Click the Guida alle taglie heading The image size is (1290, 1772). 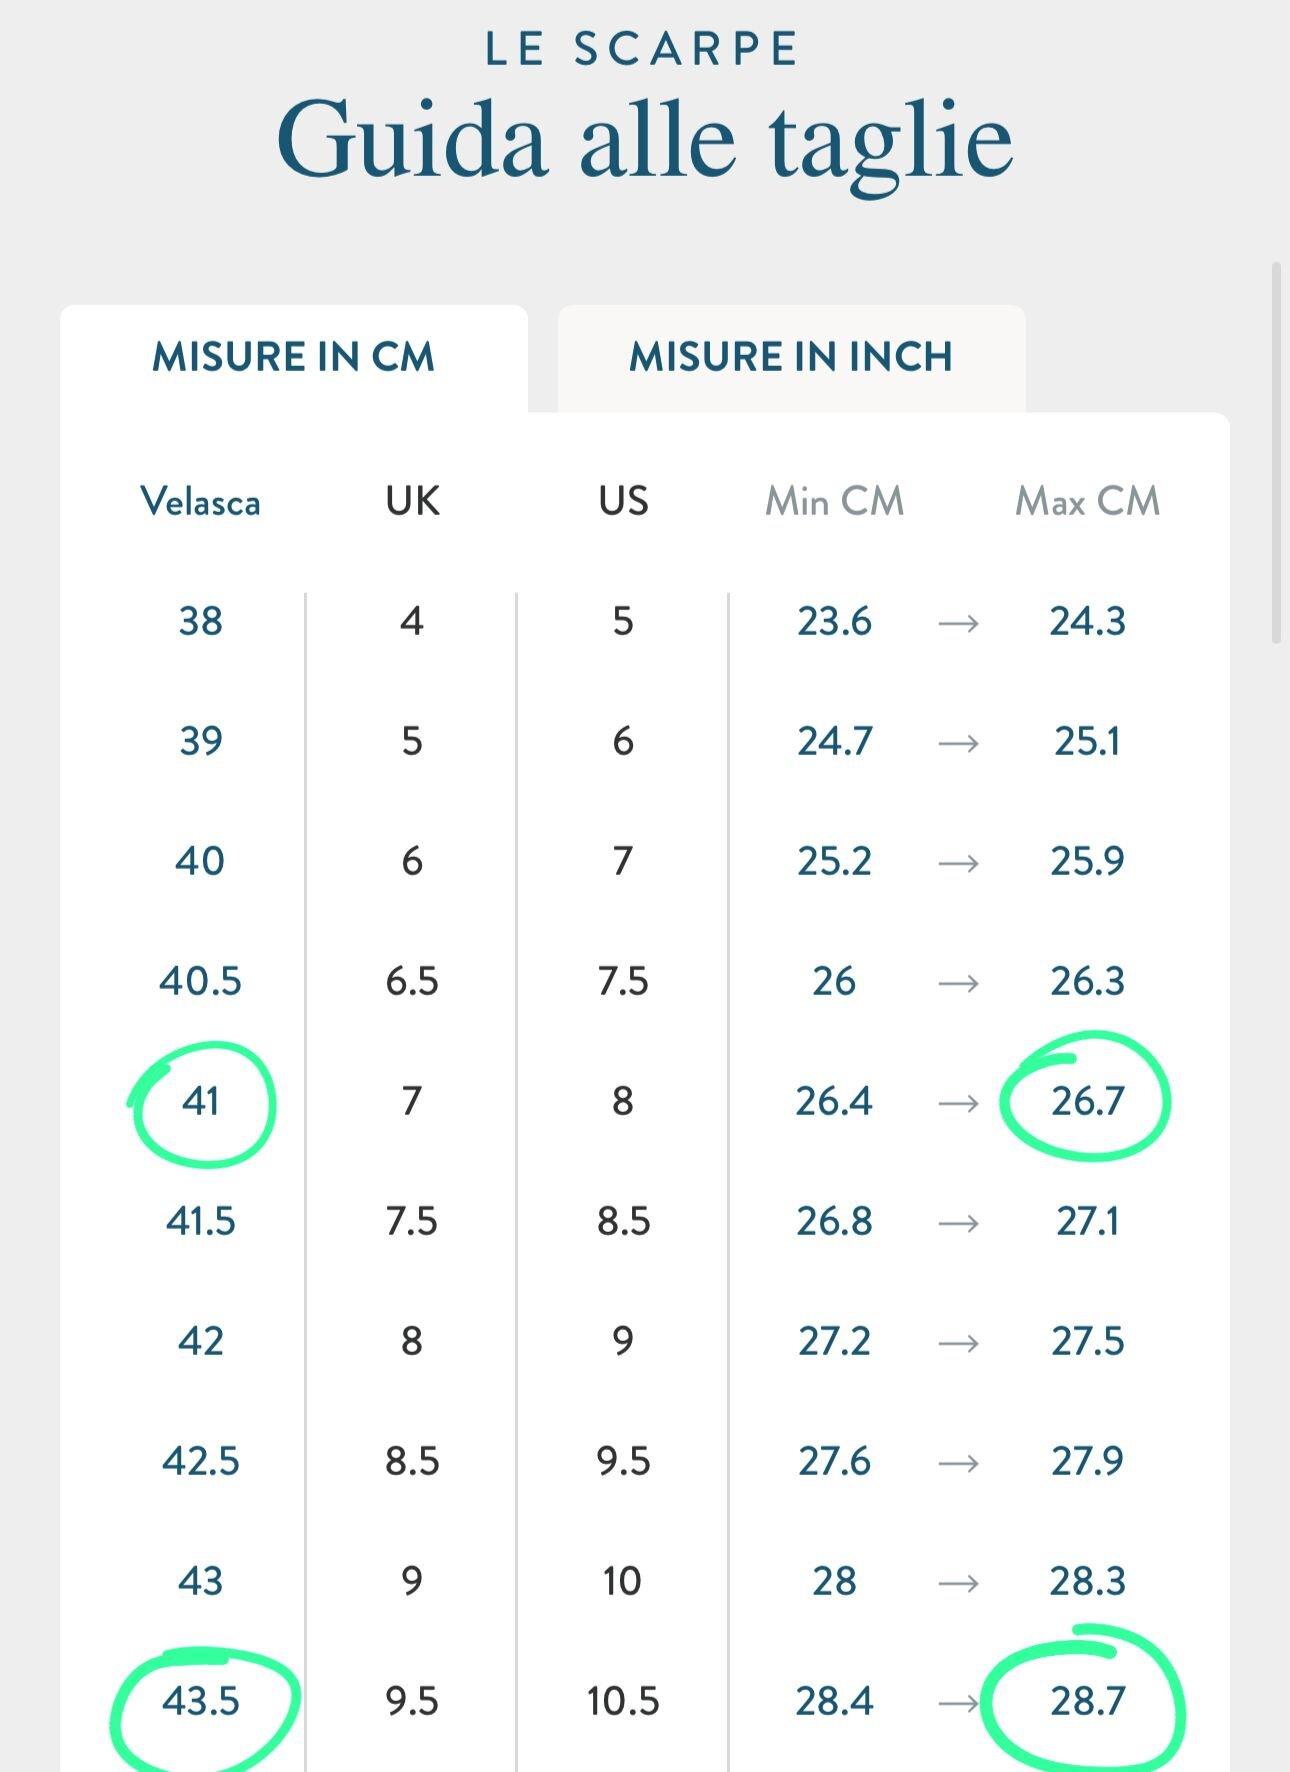click(x=644, y=140)
